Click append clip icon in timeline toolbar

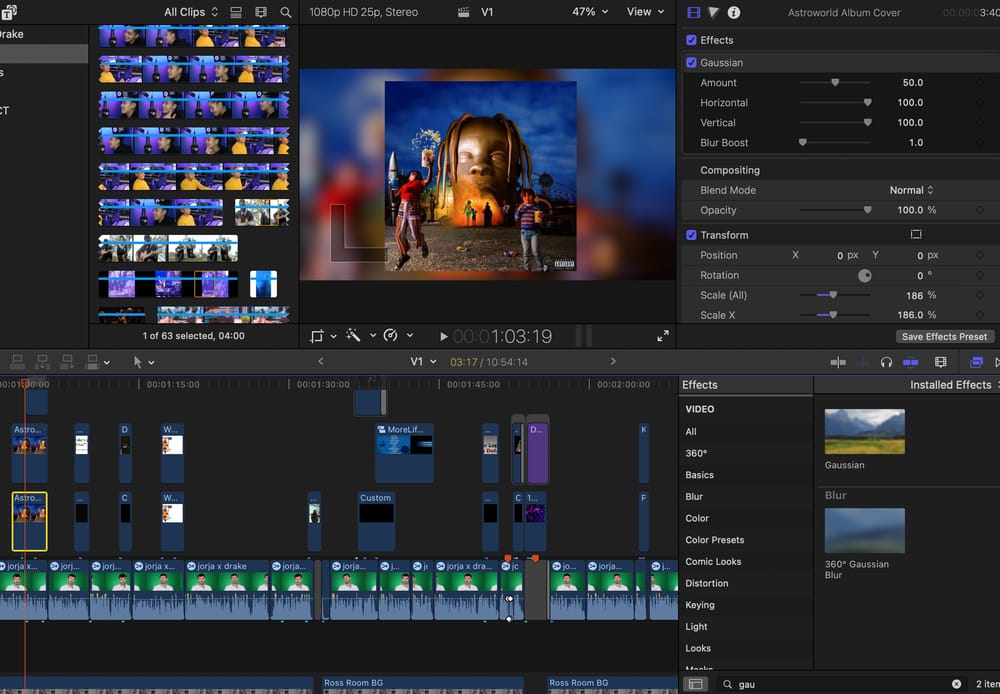pyautogui.click(x=67, y=362)
